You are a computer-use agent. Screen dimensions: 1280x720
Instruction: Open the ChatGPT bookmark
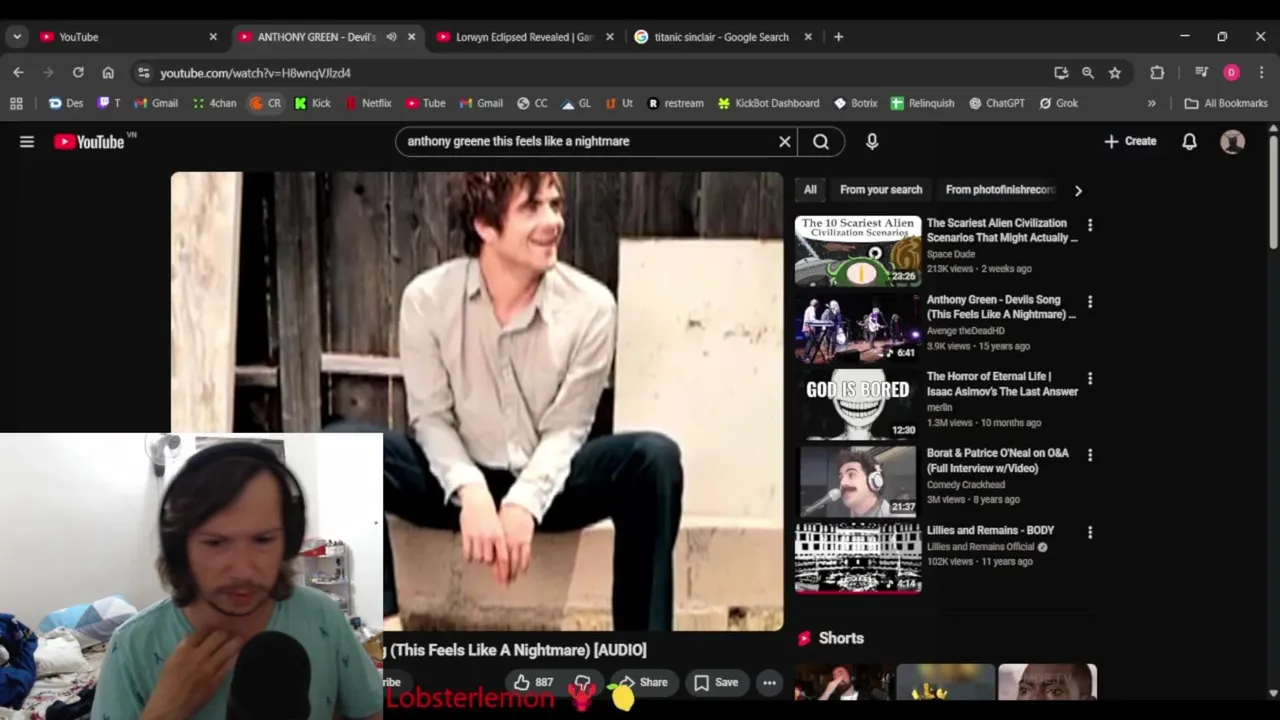point(996,103)
